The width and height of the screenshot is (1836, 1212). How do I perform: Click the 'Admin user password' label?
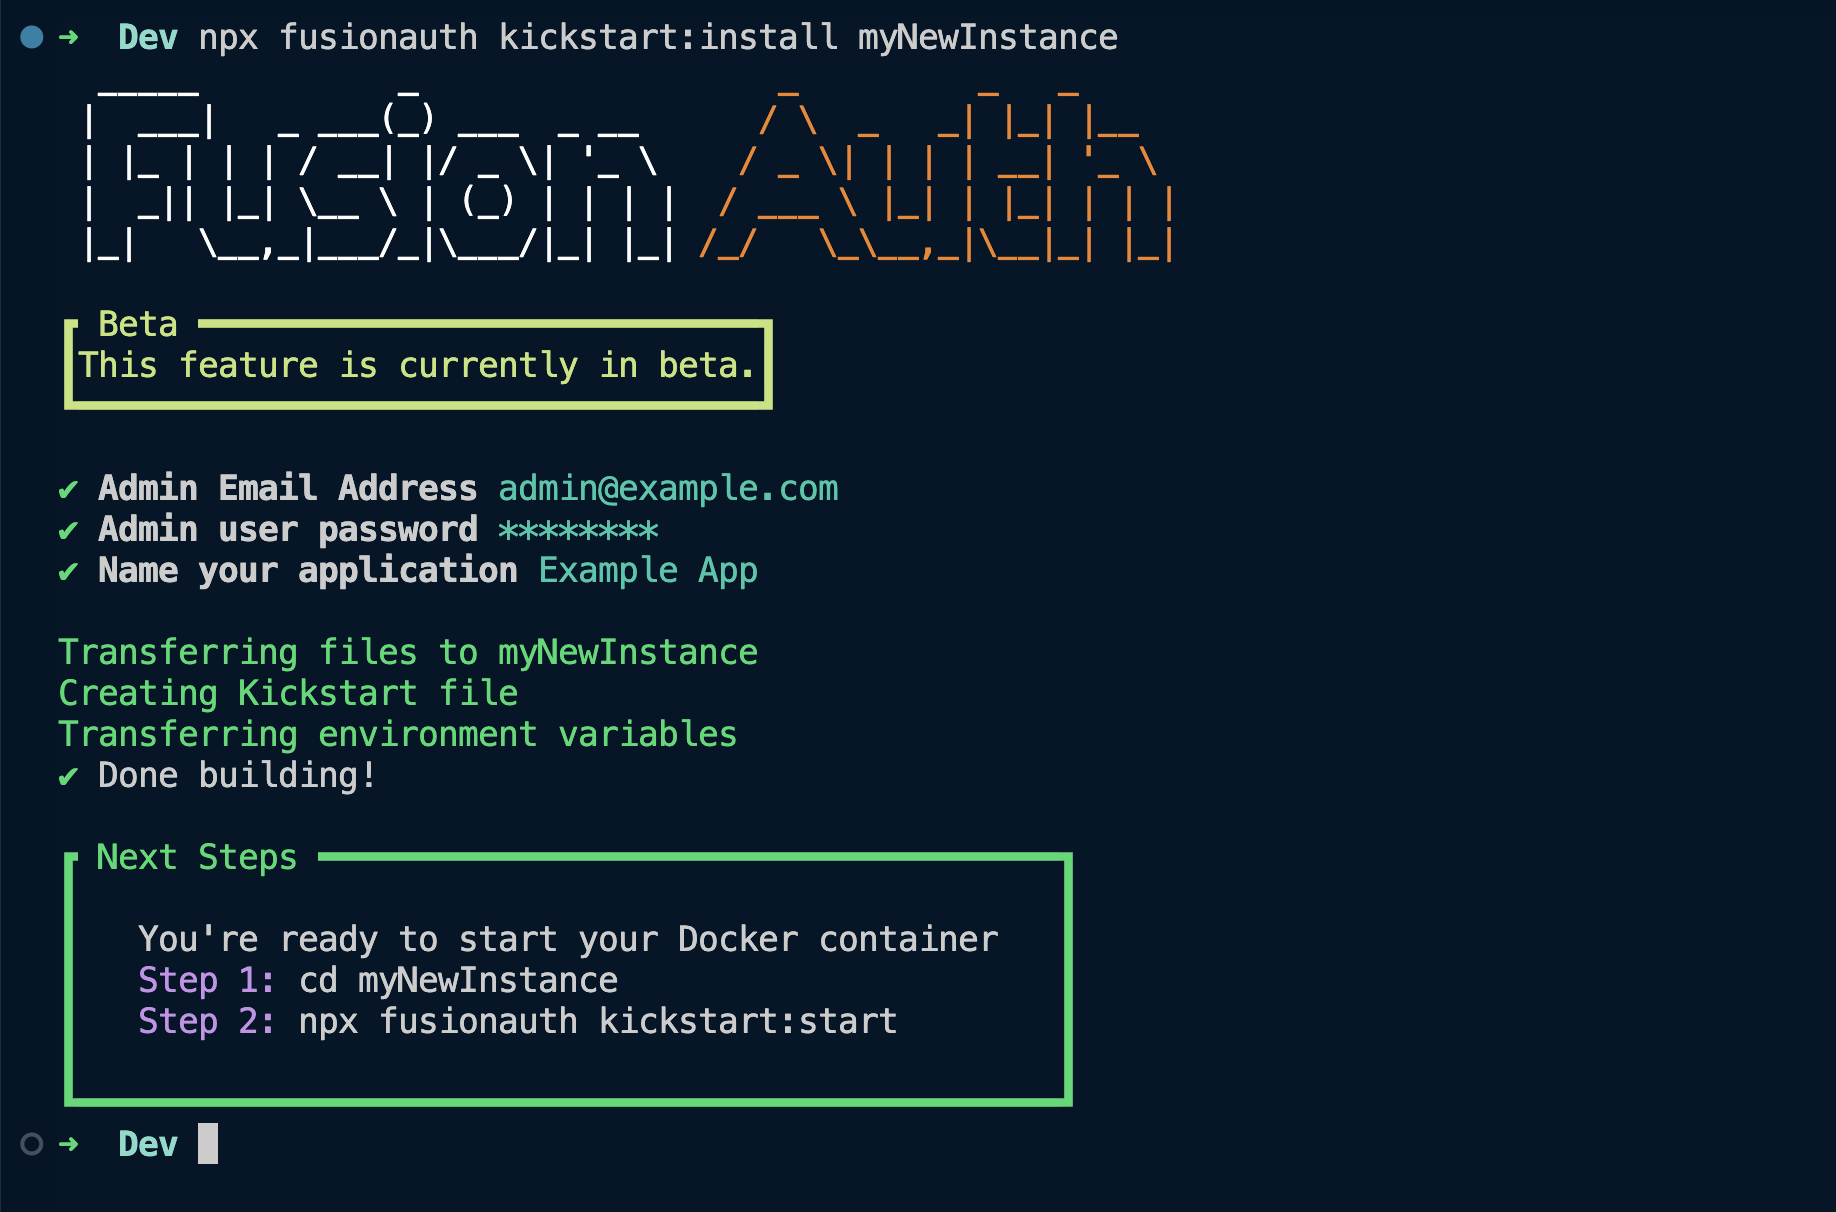click(x=288, y=529)
